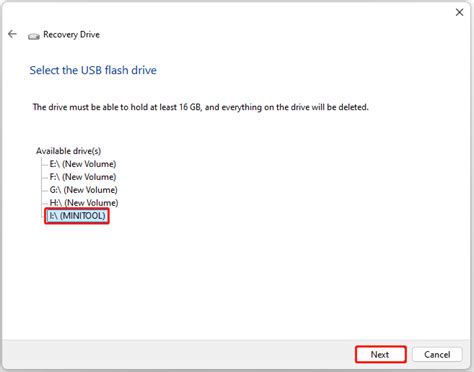Click the Recovery Drive icon in header
The image size is (474, 372).
coord(34,36)
